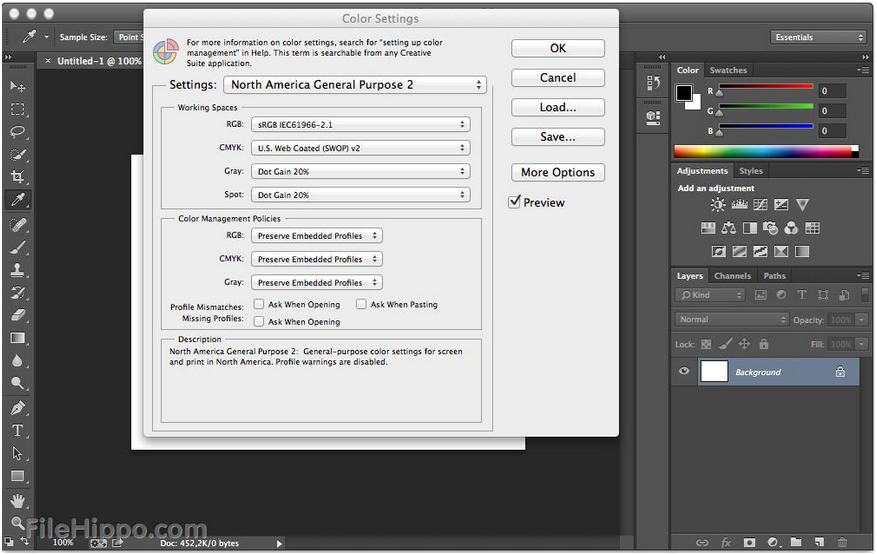Switch to the Paths tab
The height and width of the screenshot is (554, 877).
(775, 276)
